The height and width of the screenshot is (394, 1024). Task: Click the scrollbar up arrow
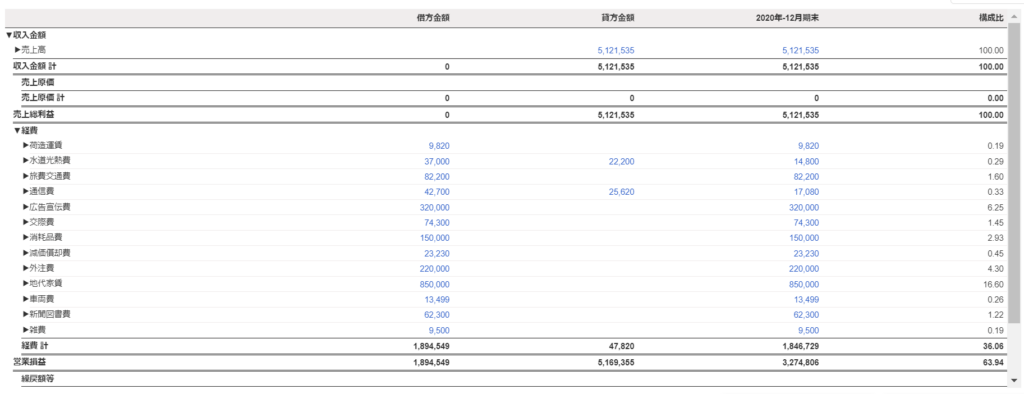pyautogui.click(x=1014, y=16)
